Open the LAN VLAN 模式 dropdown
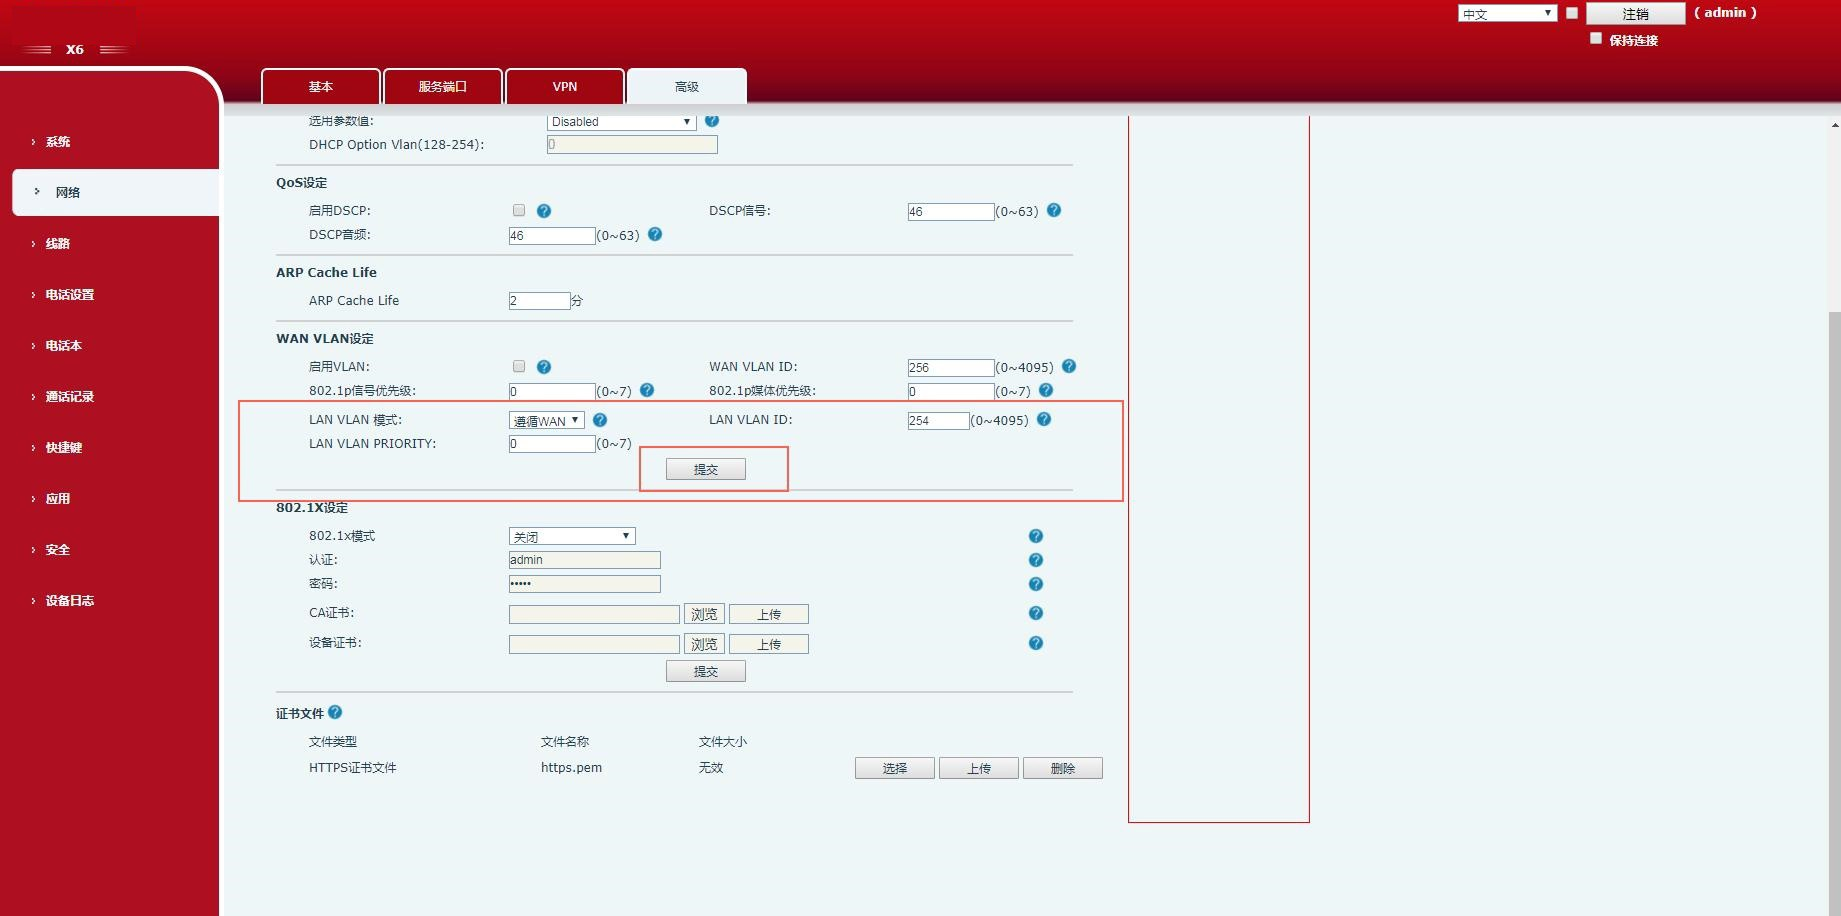 pos(545,420)
